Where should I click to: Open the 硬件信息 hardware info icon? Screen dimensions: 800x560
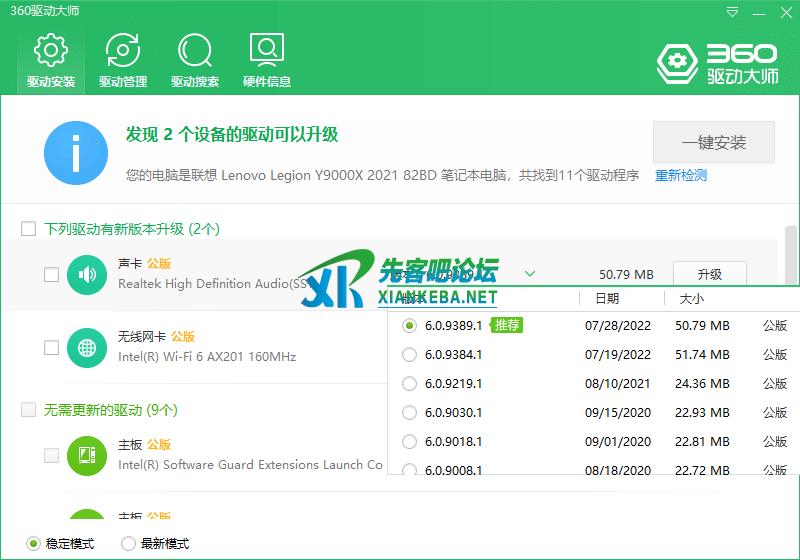(x=267, y=60)
